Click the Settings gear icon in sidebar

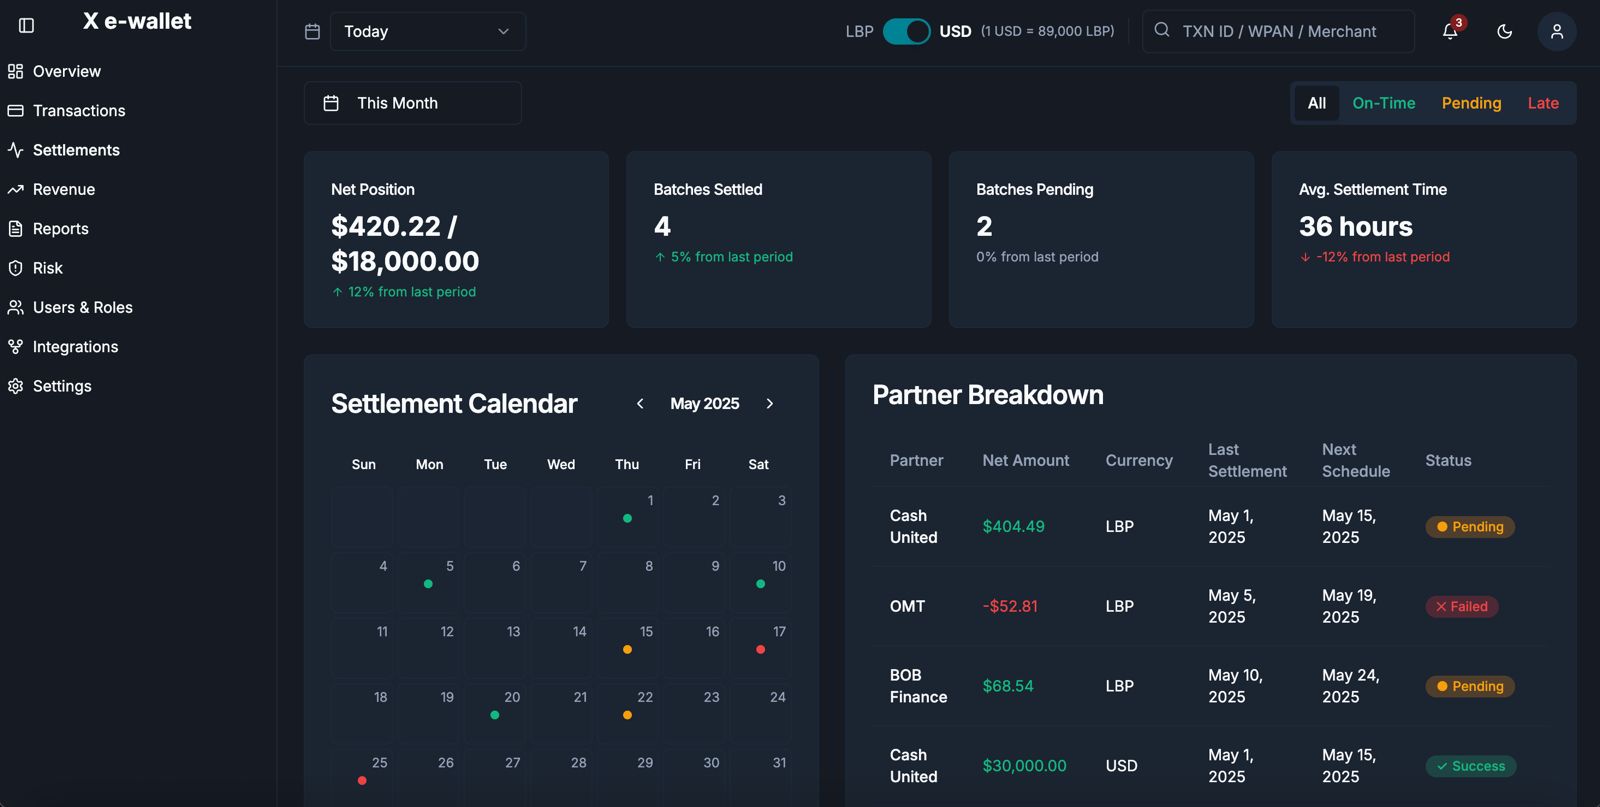point(15,386)
